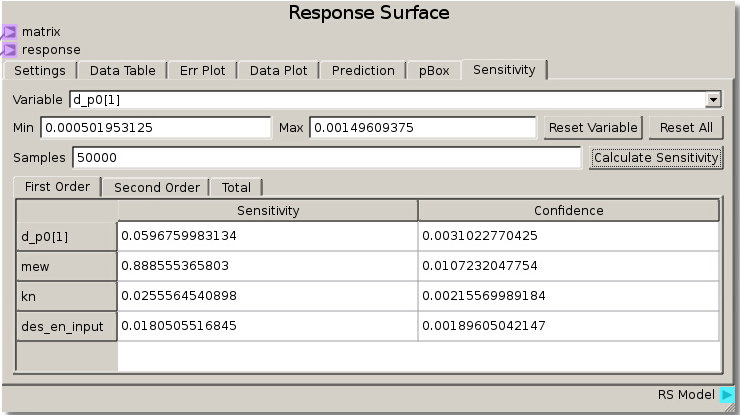Switch to Second Order sub-tab
740x415 pixels.
point(157,187)
